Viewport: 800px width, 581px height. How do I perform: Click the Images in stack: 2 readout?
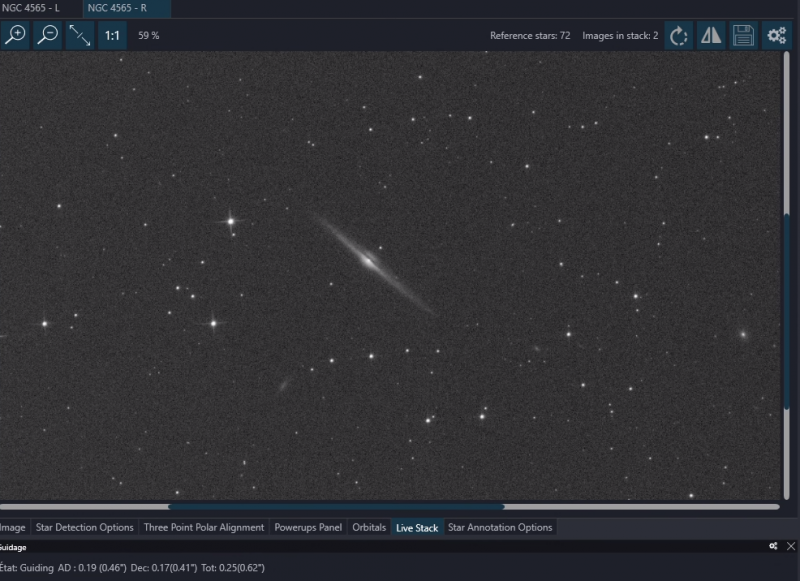(x=620, y=36)
